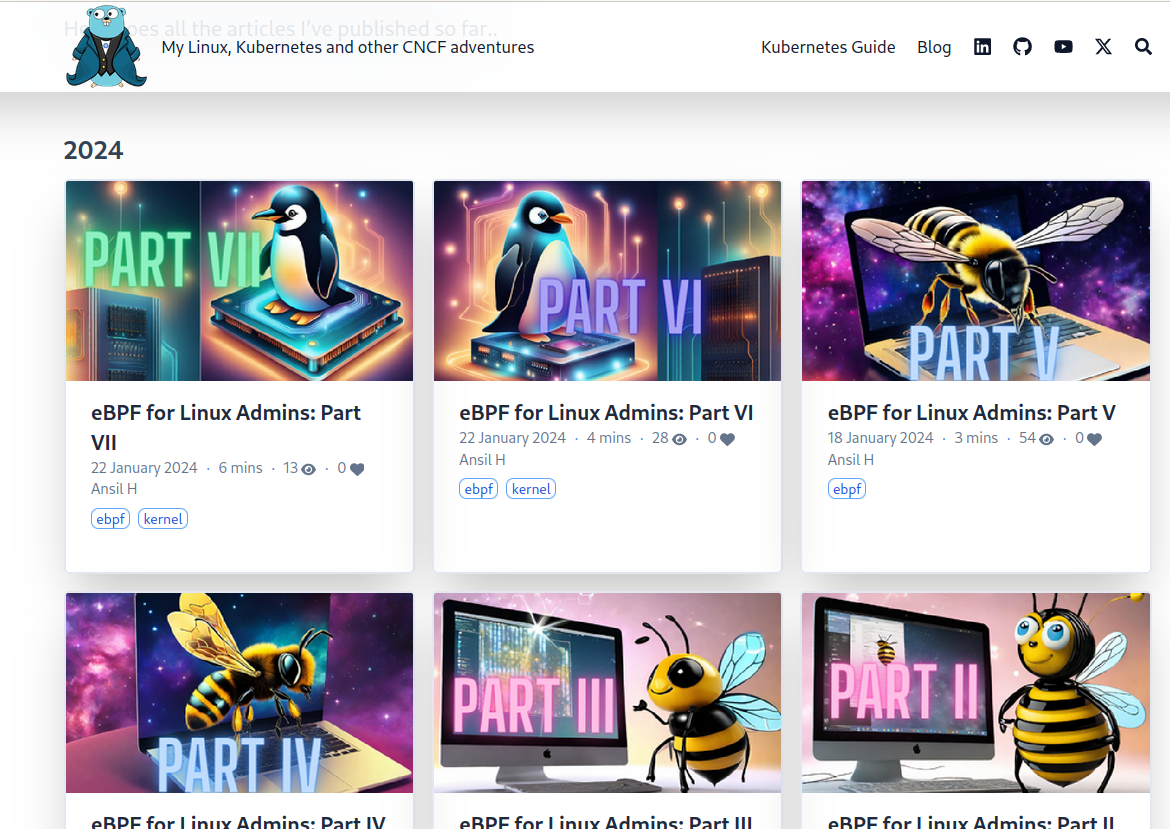Click the views eye icon on Part V
The height and width of the screenshot is (829, 1170).
coord(1047,439)
